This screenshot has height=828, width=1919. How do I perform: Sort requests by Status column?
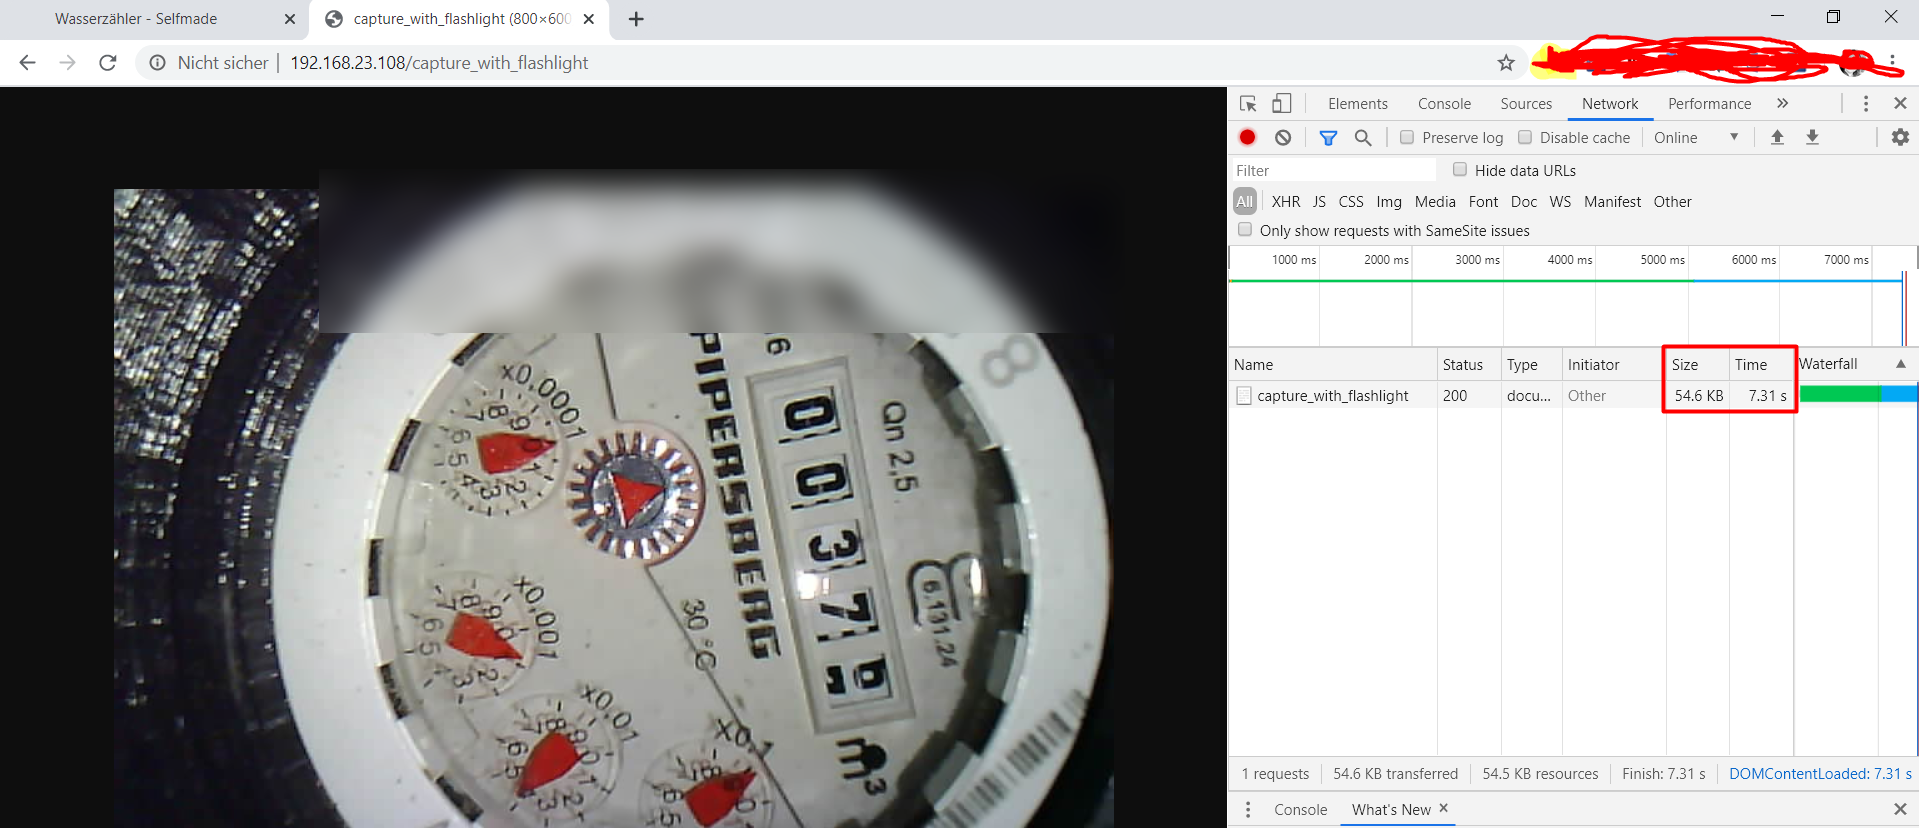(x=1469, y=364)
